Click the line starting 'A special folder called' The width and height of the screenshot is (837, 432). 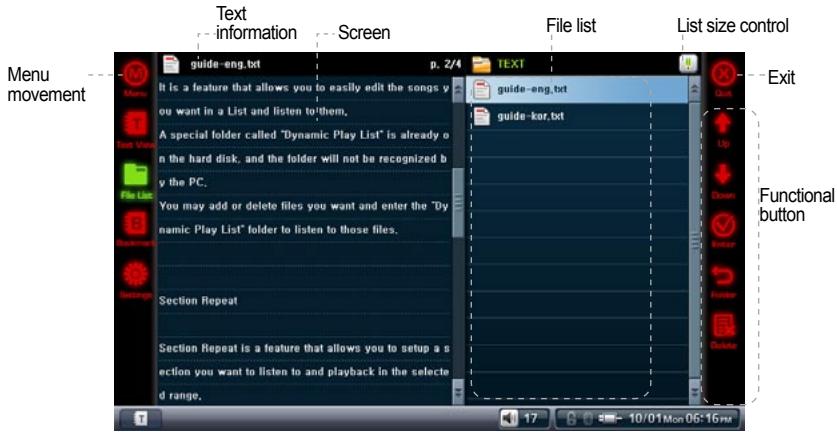click(304, 135)
